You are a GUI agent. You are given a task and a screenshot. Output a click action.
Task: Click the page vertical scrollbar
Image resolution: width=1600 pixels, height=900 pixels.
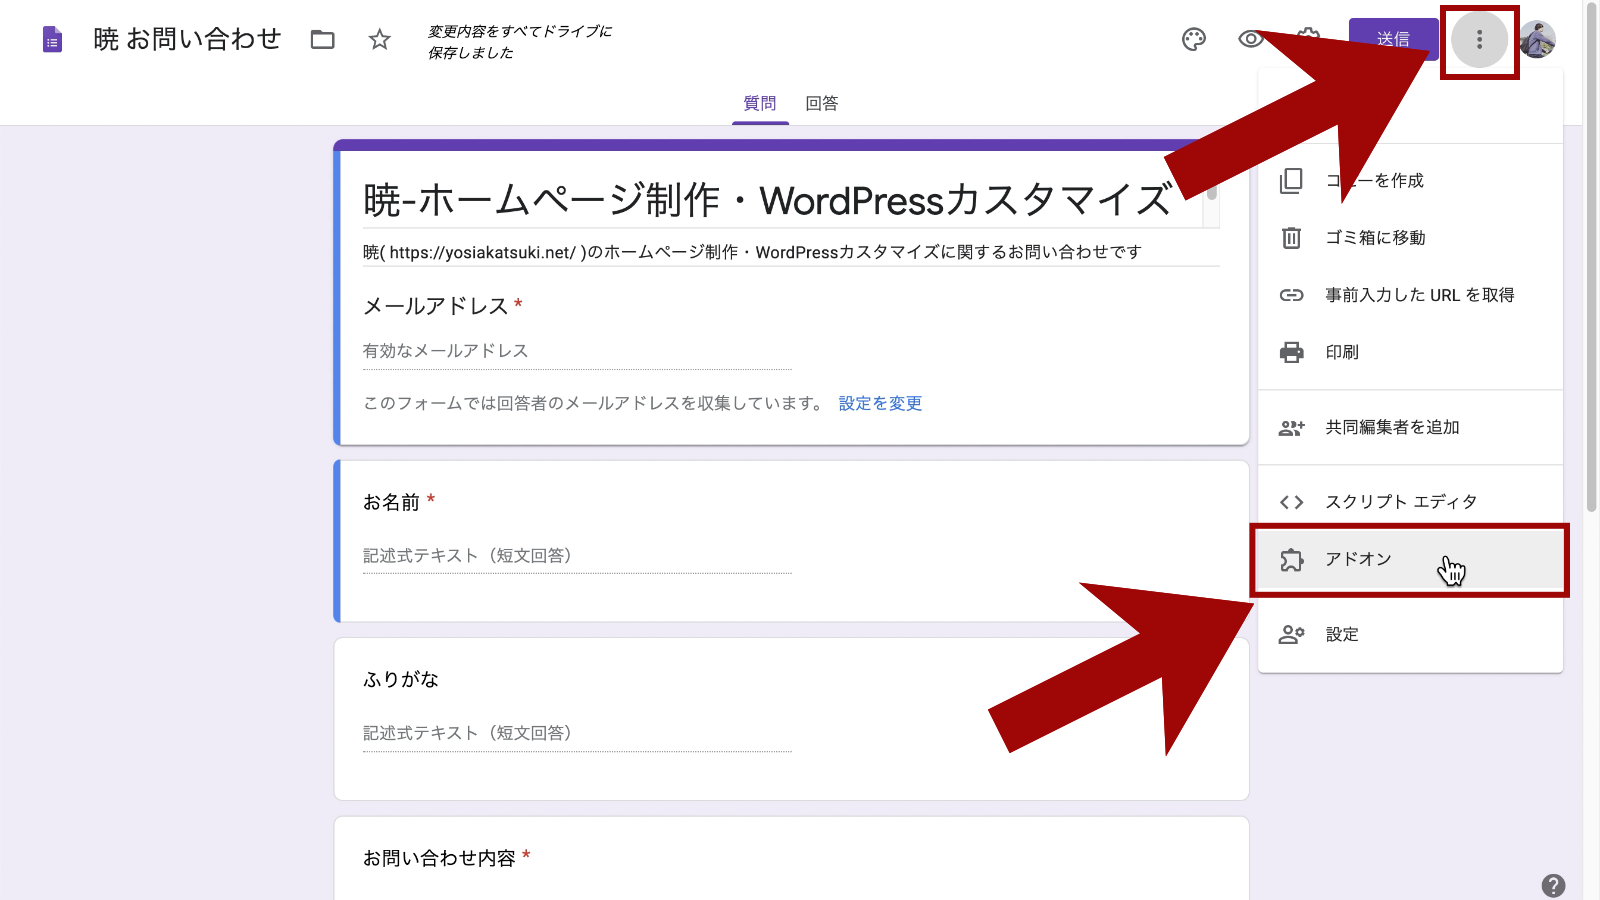[x=1592, y=256]
